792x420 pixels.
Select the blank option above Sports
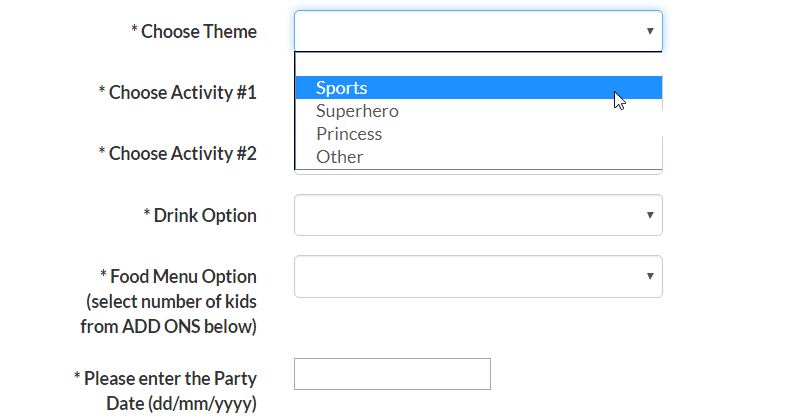[x=478, y=65]
